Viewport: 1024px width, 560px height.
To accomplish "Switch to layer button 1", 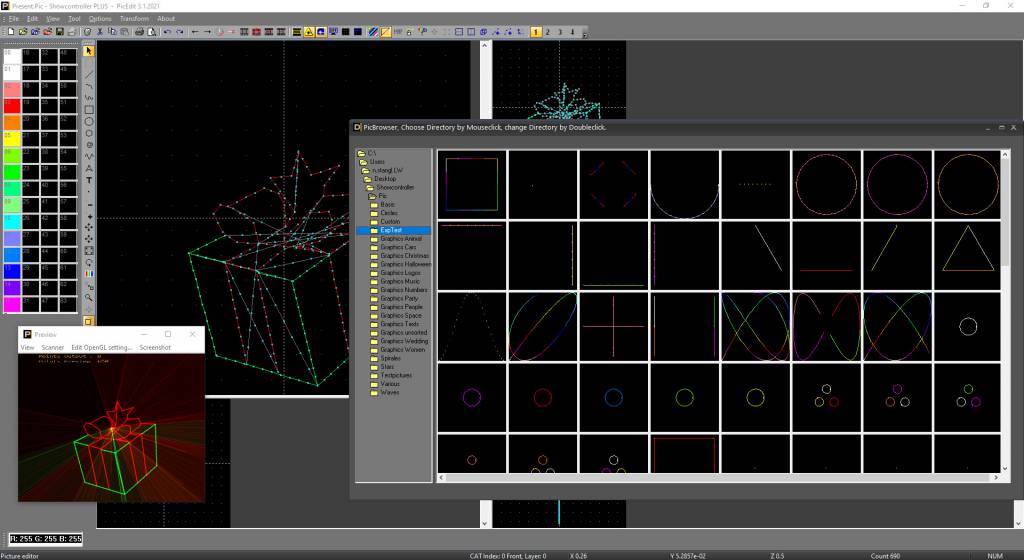I will (x=536, y=32).
